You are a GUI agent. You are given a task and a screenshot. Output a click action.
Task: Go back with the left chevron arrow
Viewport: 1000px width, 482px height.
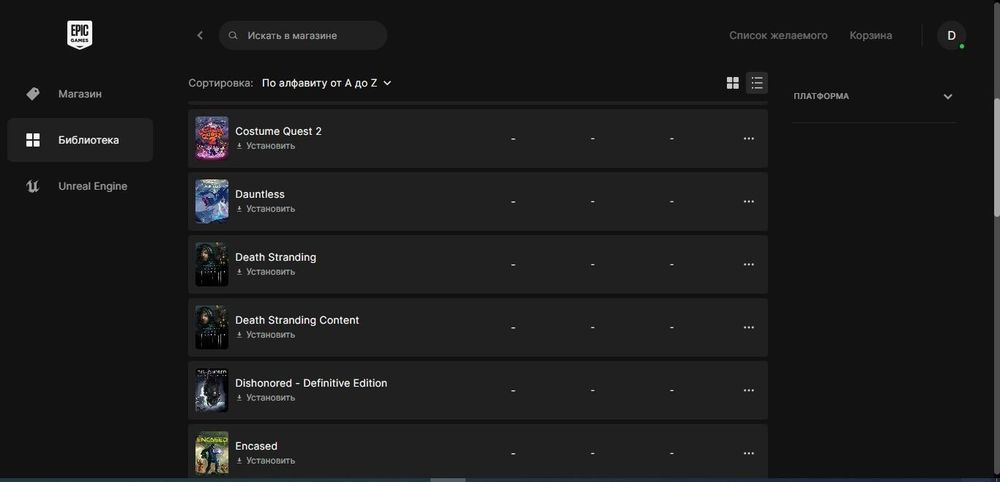pos(200,36)
